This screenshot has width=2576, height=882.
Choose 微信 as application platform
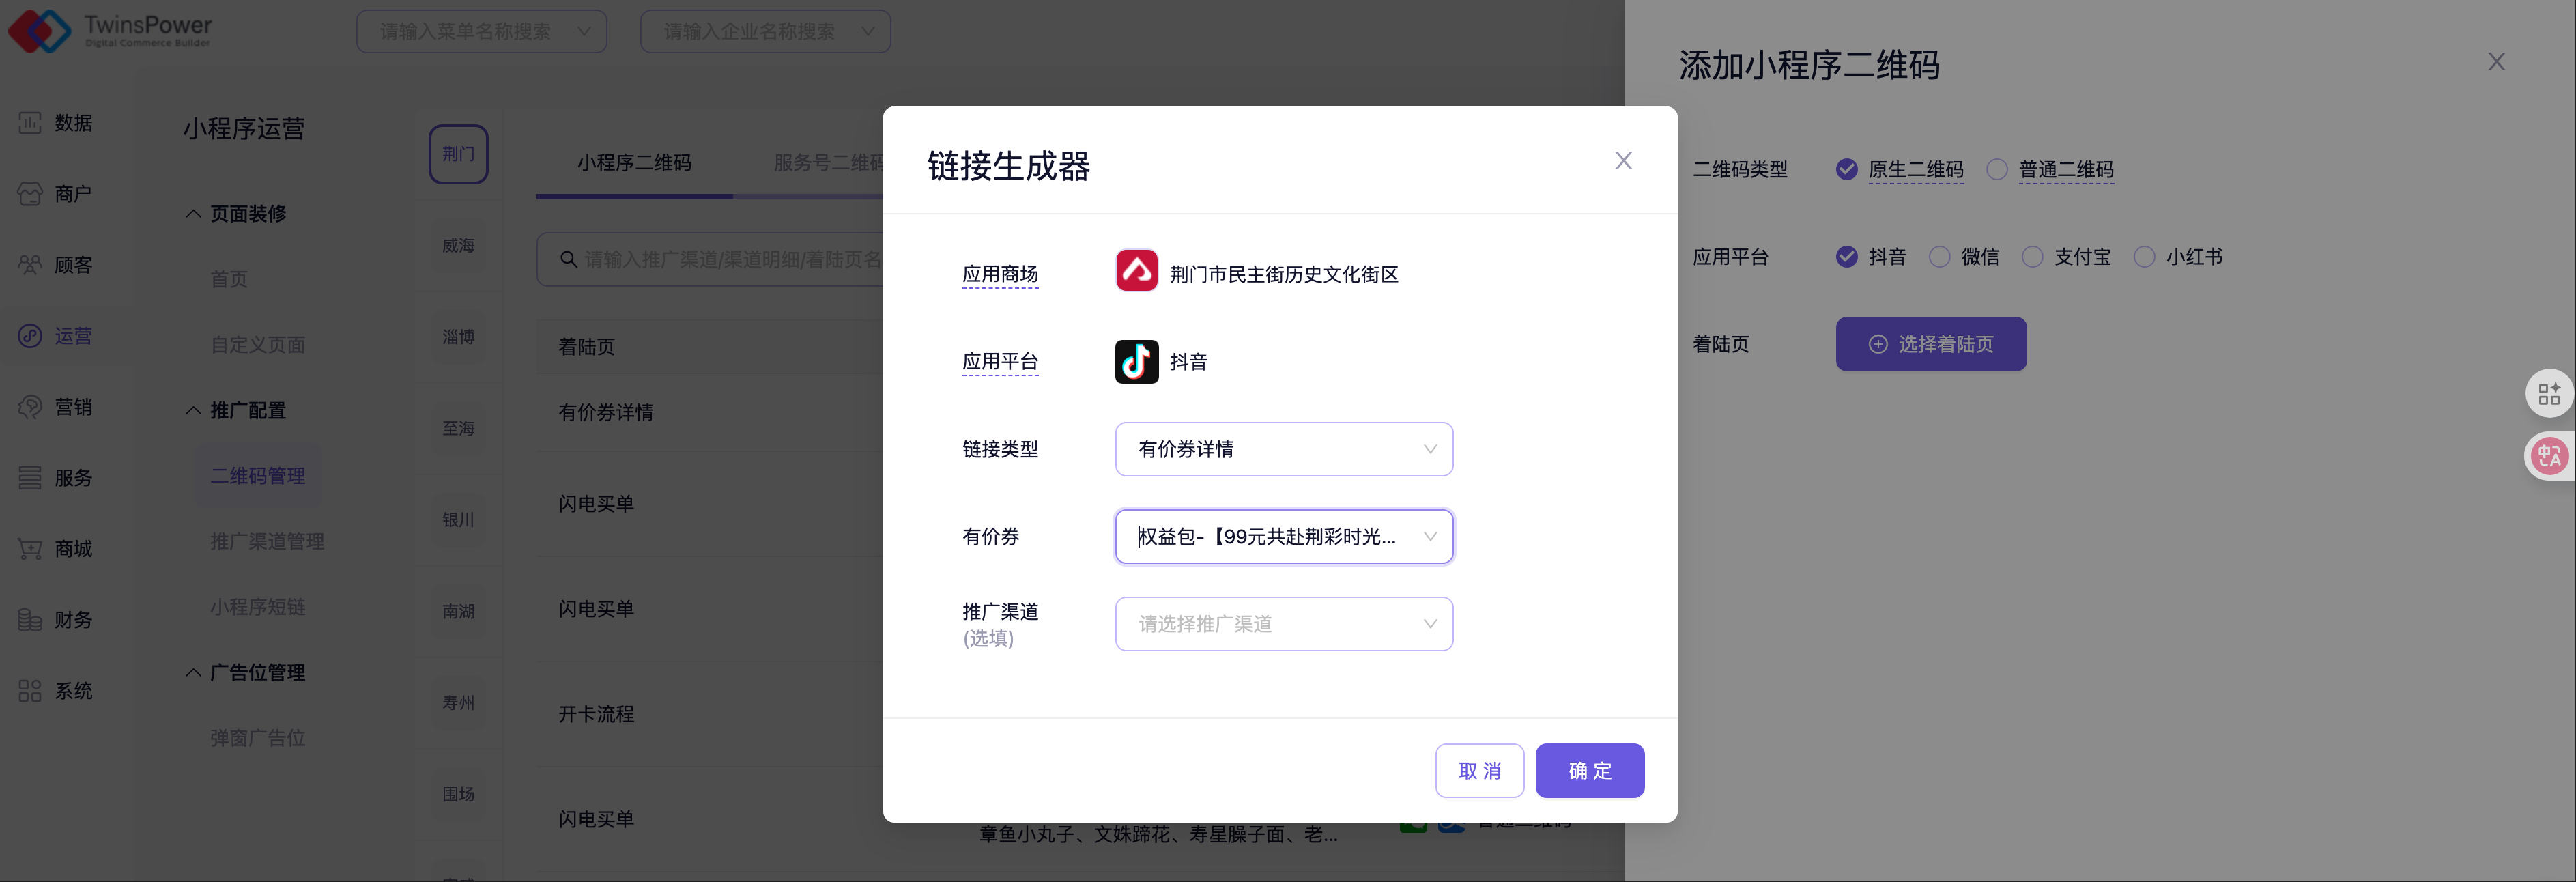coord(1939,257)
